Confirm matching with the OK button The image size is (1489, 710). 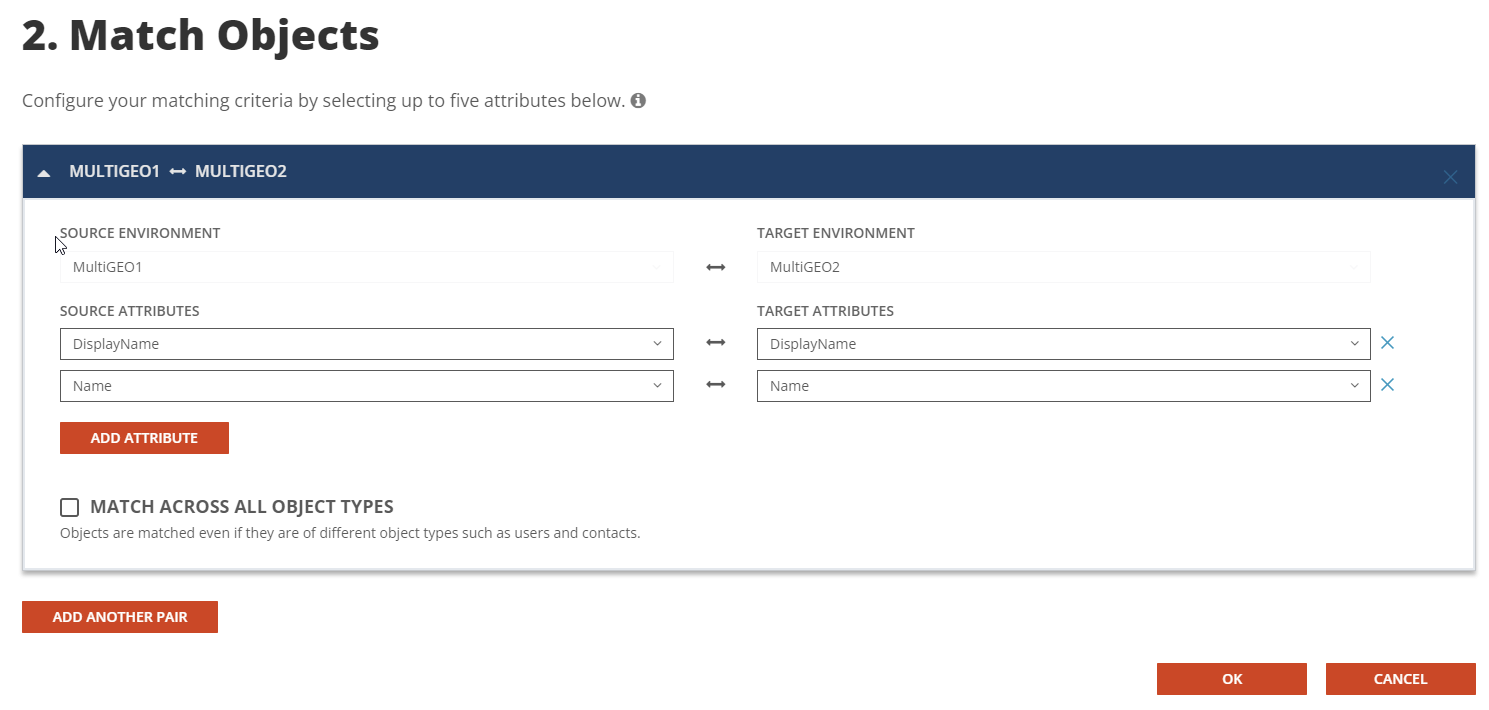[1231, 679]
